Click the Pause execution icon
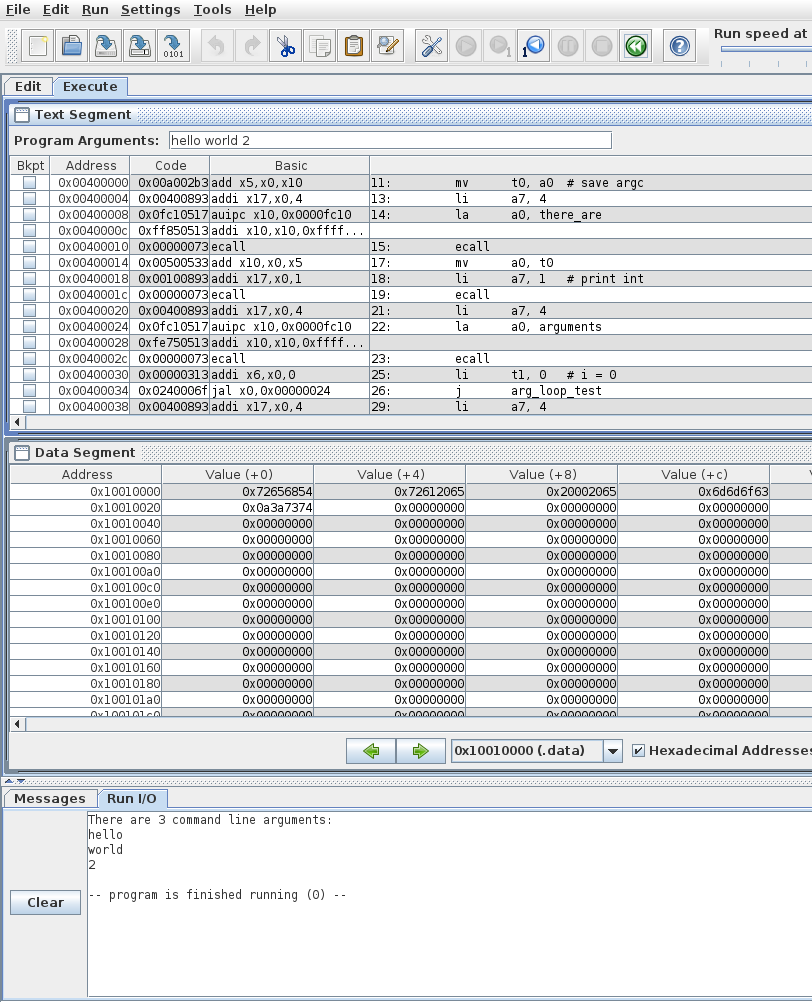812x1003 pixels. (x=568, y=46)
